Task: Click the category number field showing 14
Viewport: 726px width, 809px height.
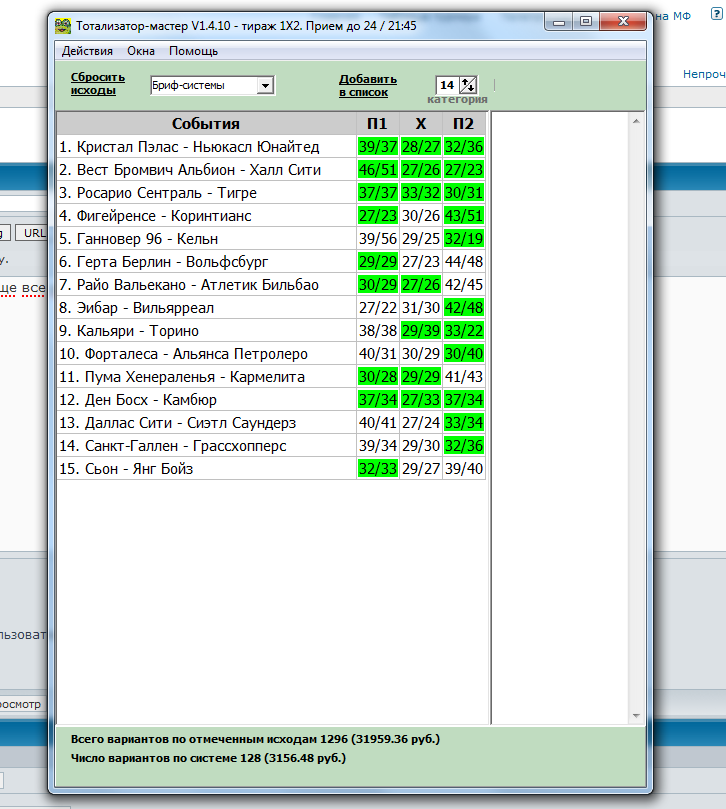Action: (447, 85)
